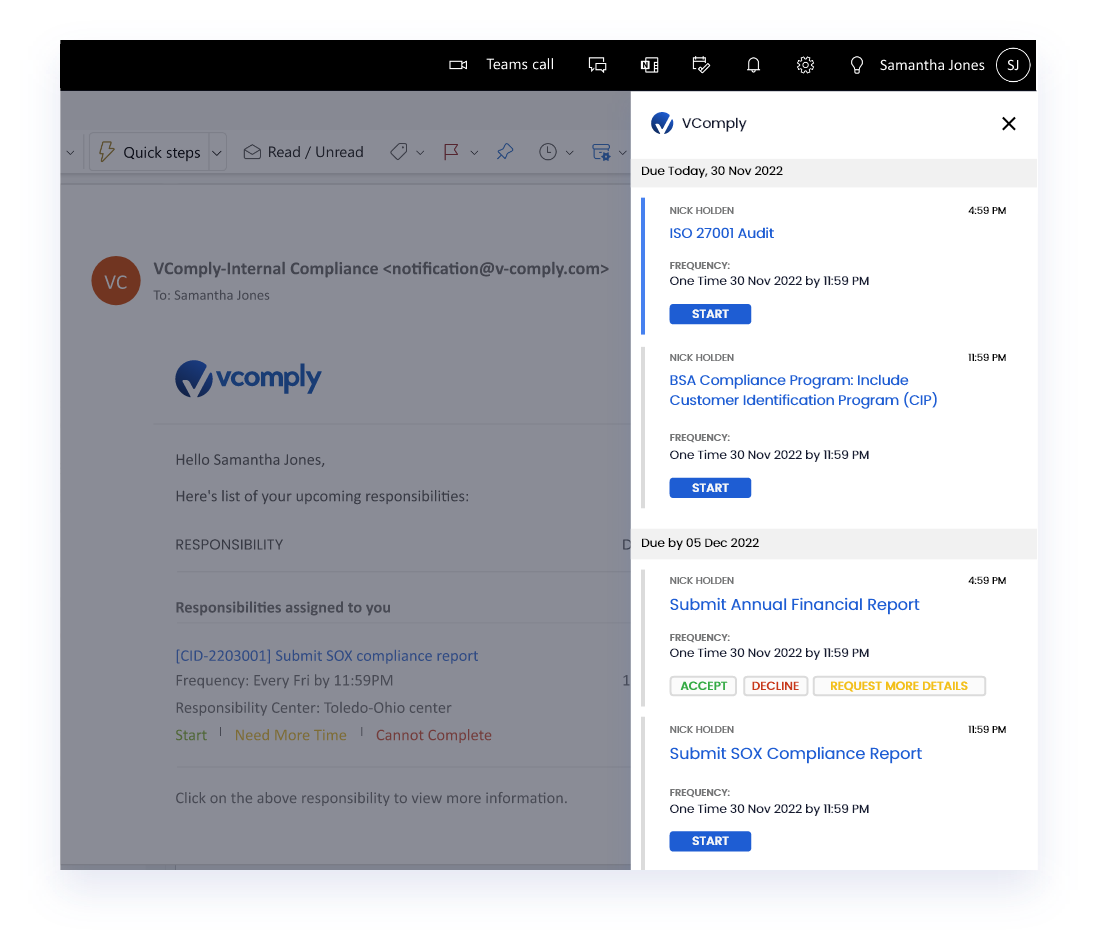Click the VC sender avatar
Screen dimensions: 1098x950
116,281
